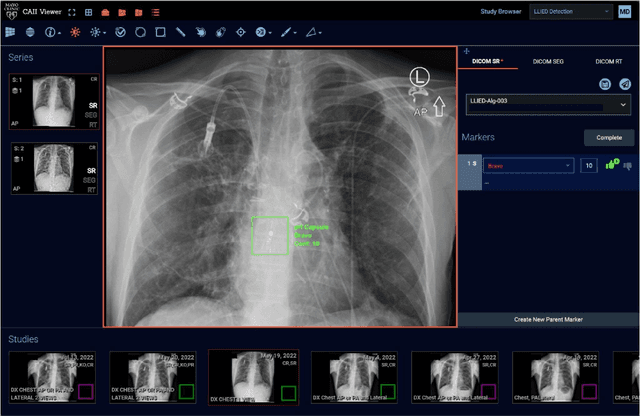Click the fullscreen icon next to CAII Viewer
This screenshot has width=640, height=416.
(72, 12)
